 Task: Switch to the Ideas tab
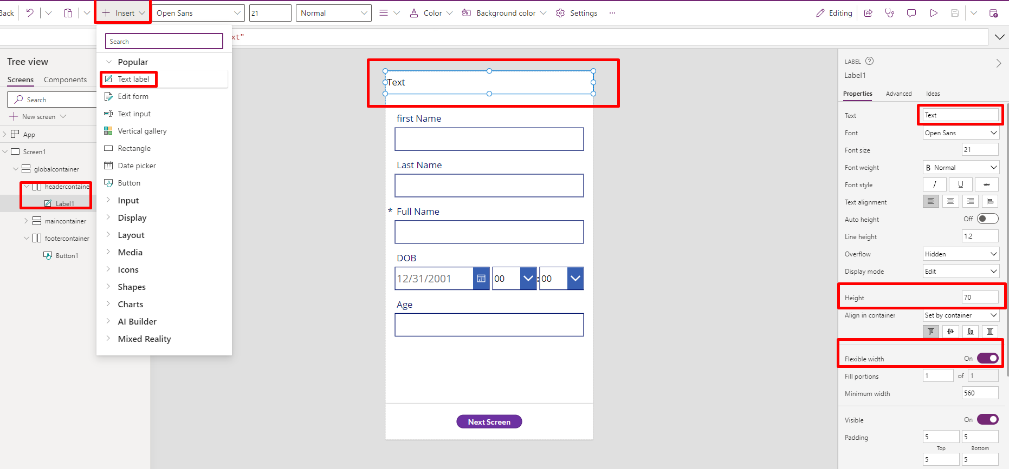[x=933, y=93]
